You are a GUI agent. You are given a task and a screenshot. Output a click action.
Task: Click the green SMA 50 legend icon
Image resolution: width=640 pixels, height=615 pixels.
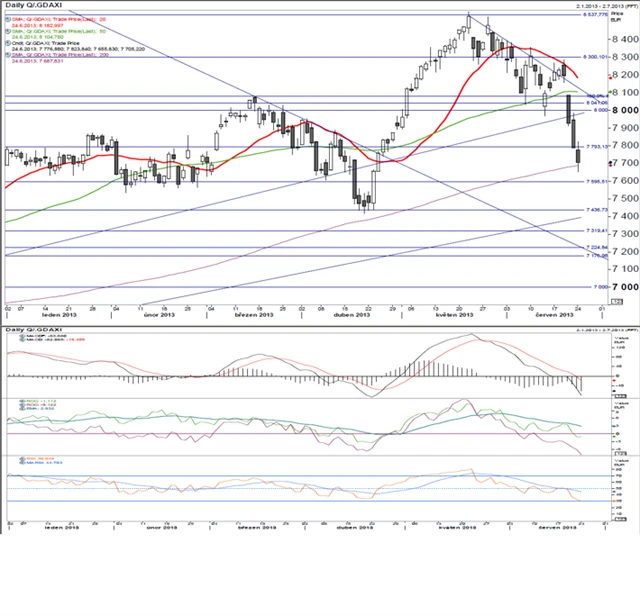8,31
